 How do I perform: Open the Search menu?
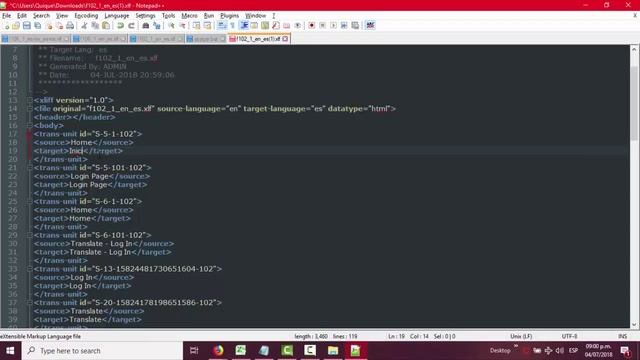(x=41, y=16)
